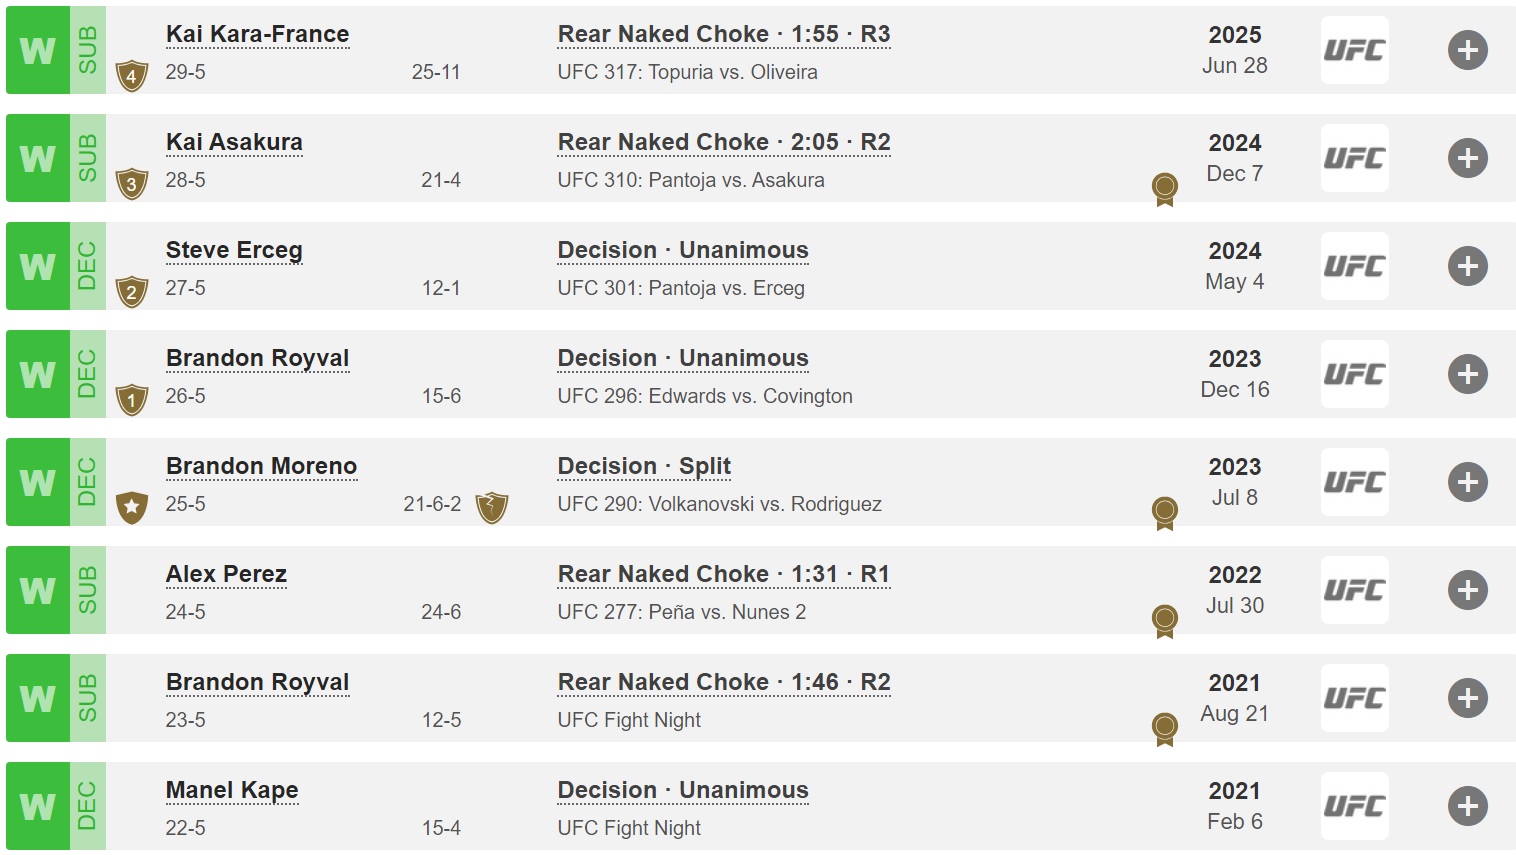
Task: Click rank 4 shield badge beside Kara-France
Action: point(132,75)
